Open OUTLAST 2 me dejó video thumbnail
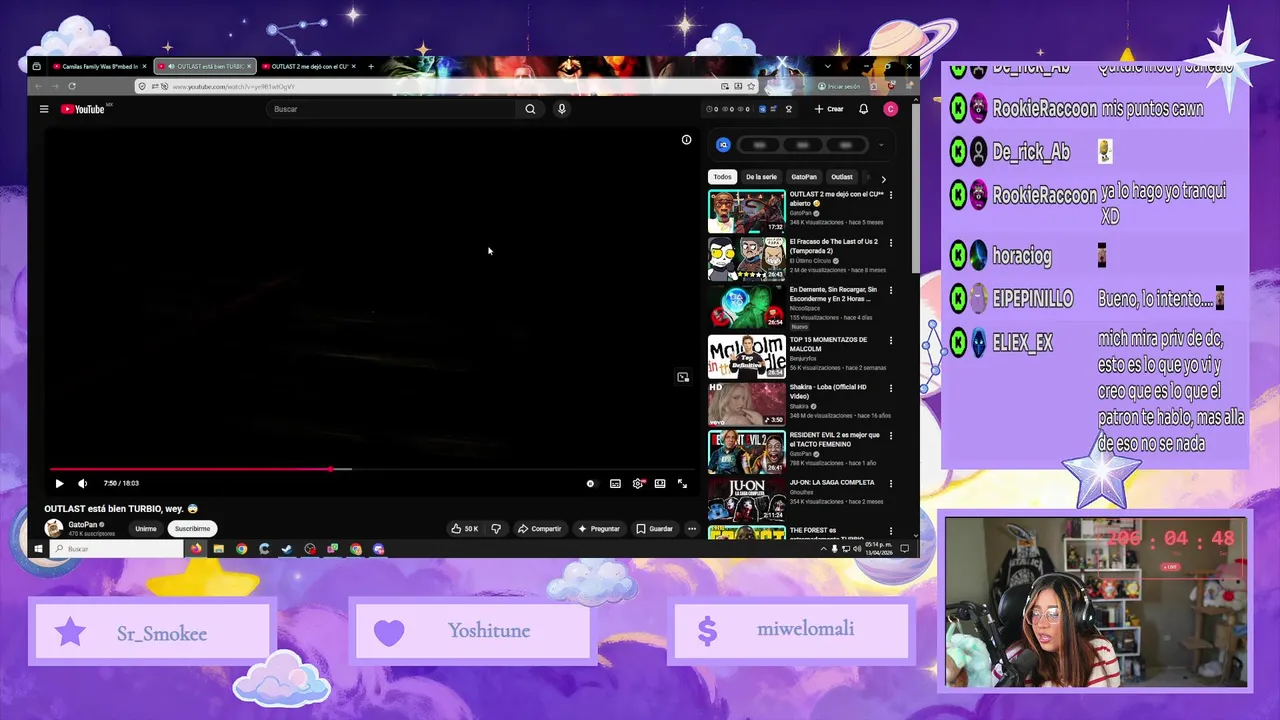 (x=747, y=211)
